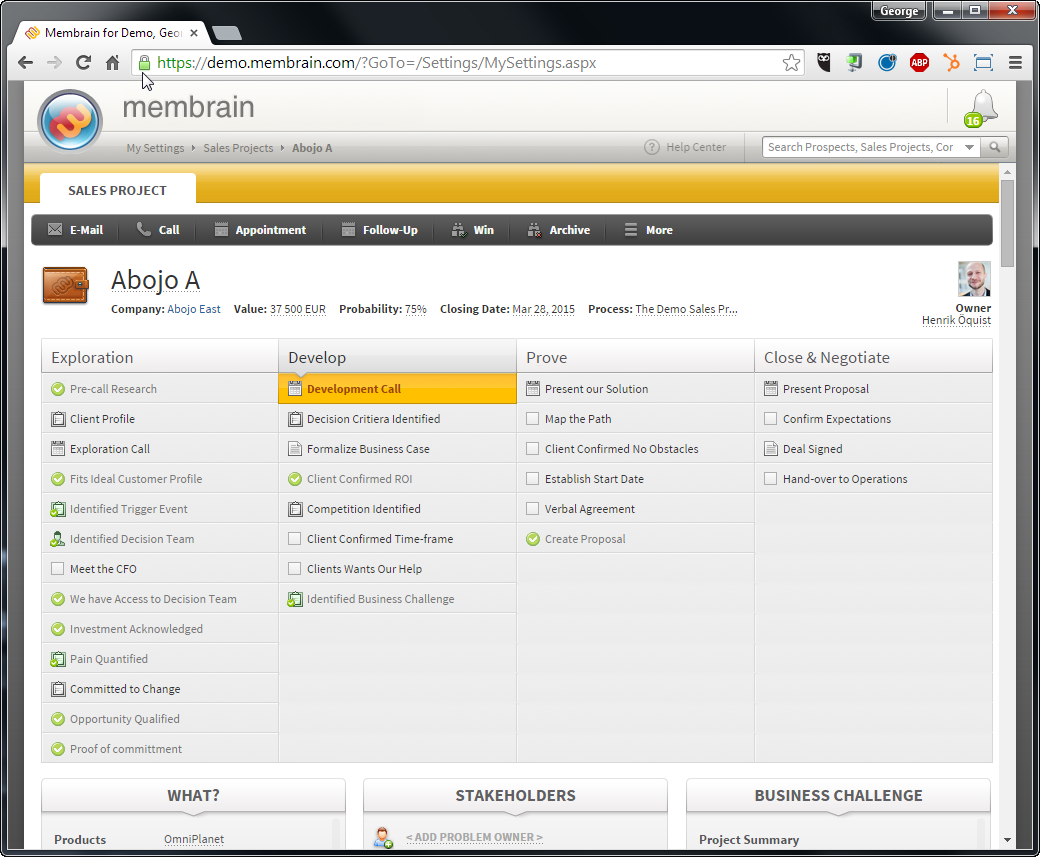Screen dimensions: 1040x857
Task: Click the Membrain logo icon
Action: click(x=69, y=121)
